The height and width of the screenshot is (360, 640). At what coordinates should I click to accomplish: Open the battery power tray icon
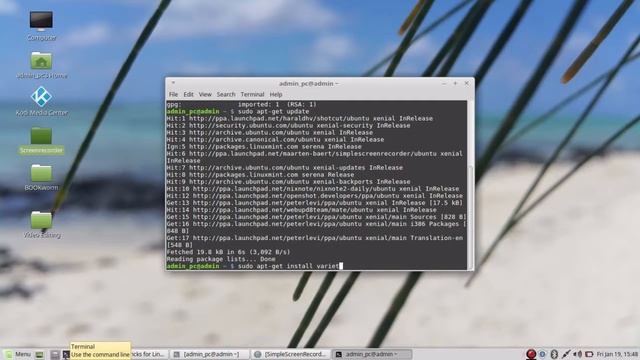(x=589, y=354)
